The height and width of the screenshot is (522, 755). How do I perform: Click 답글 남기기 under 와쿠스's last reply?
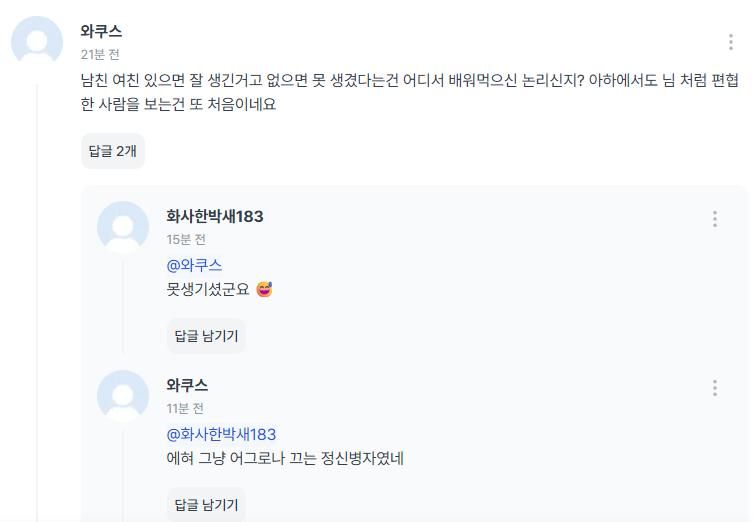(206, 505)
